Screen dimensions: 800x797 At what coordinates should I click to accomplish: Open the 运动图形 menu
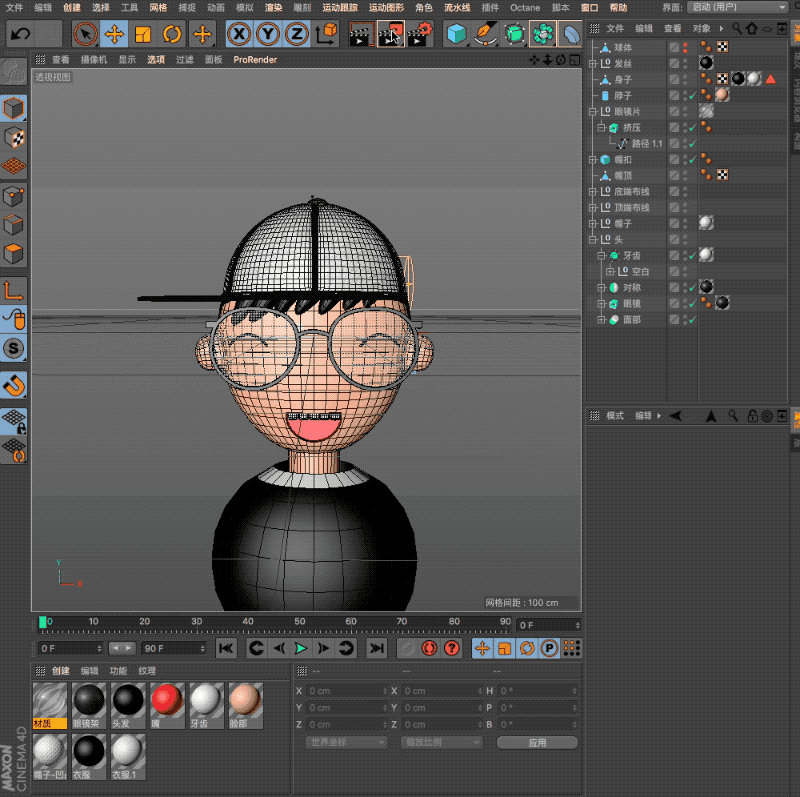click(386, 8)
